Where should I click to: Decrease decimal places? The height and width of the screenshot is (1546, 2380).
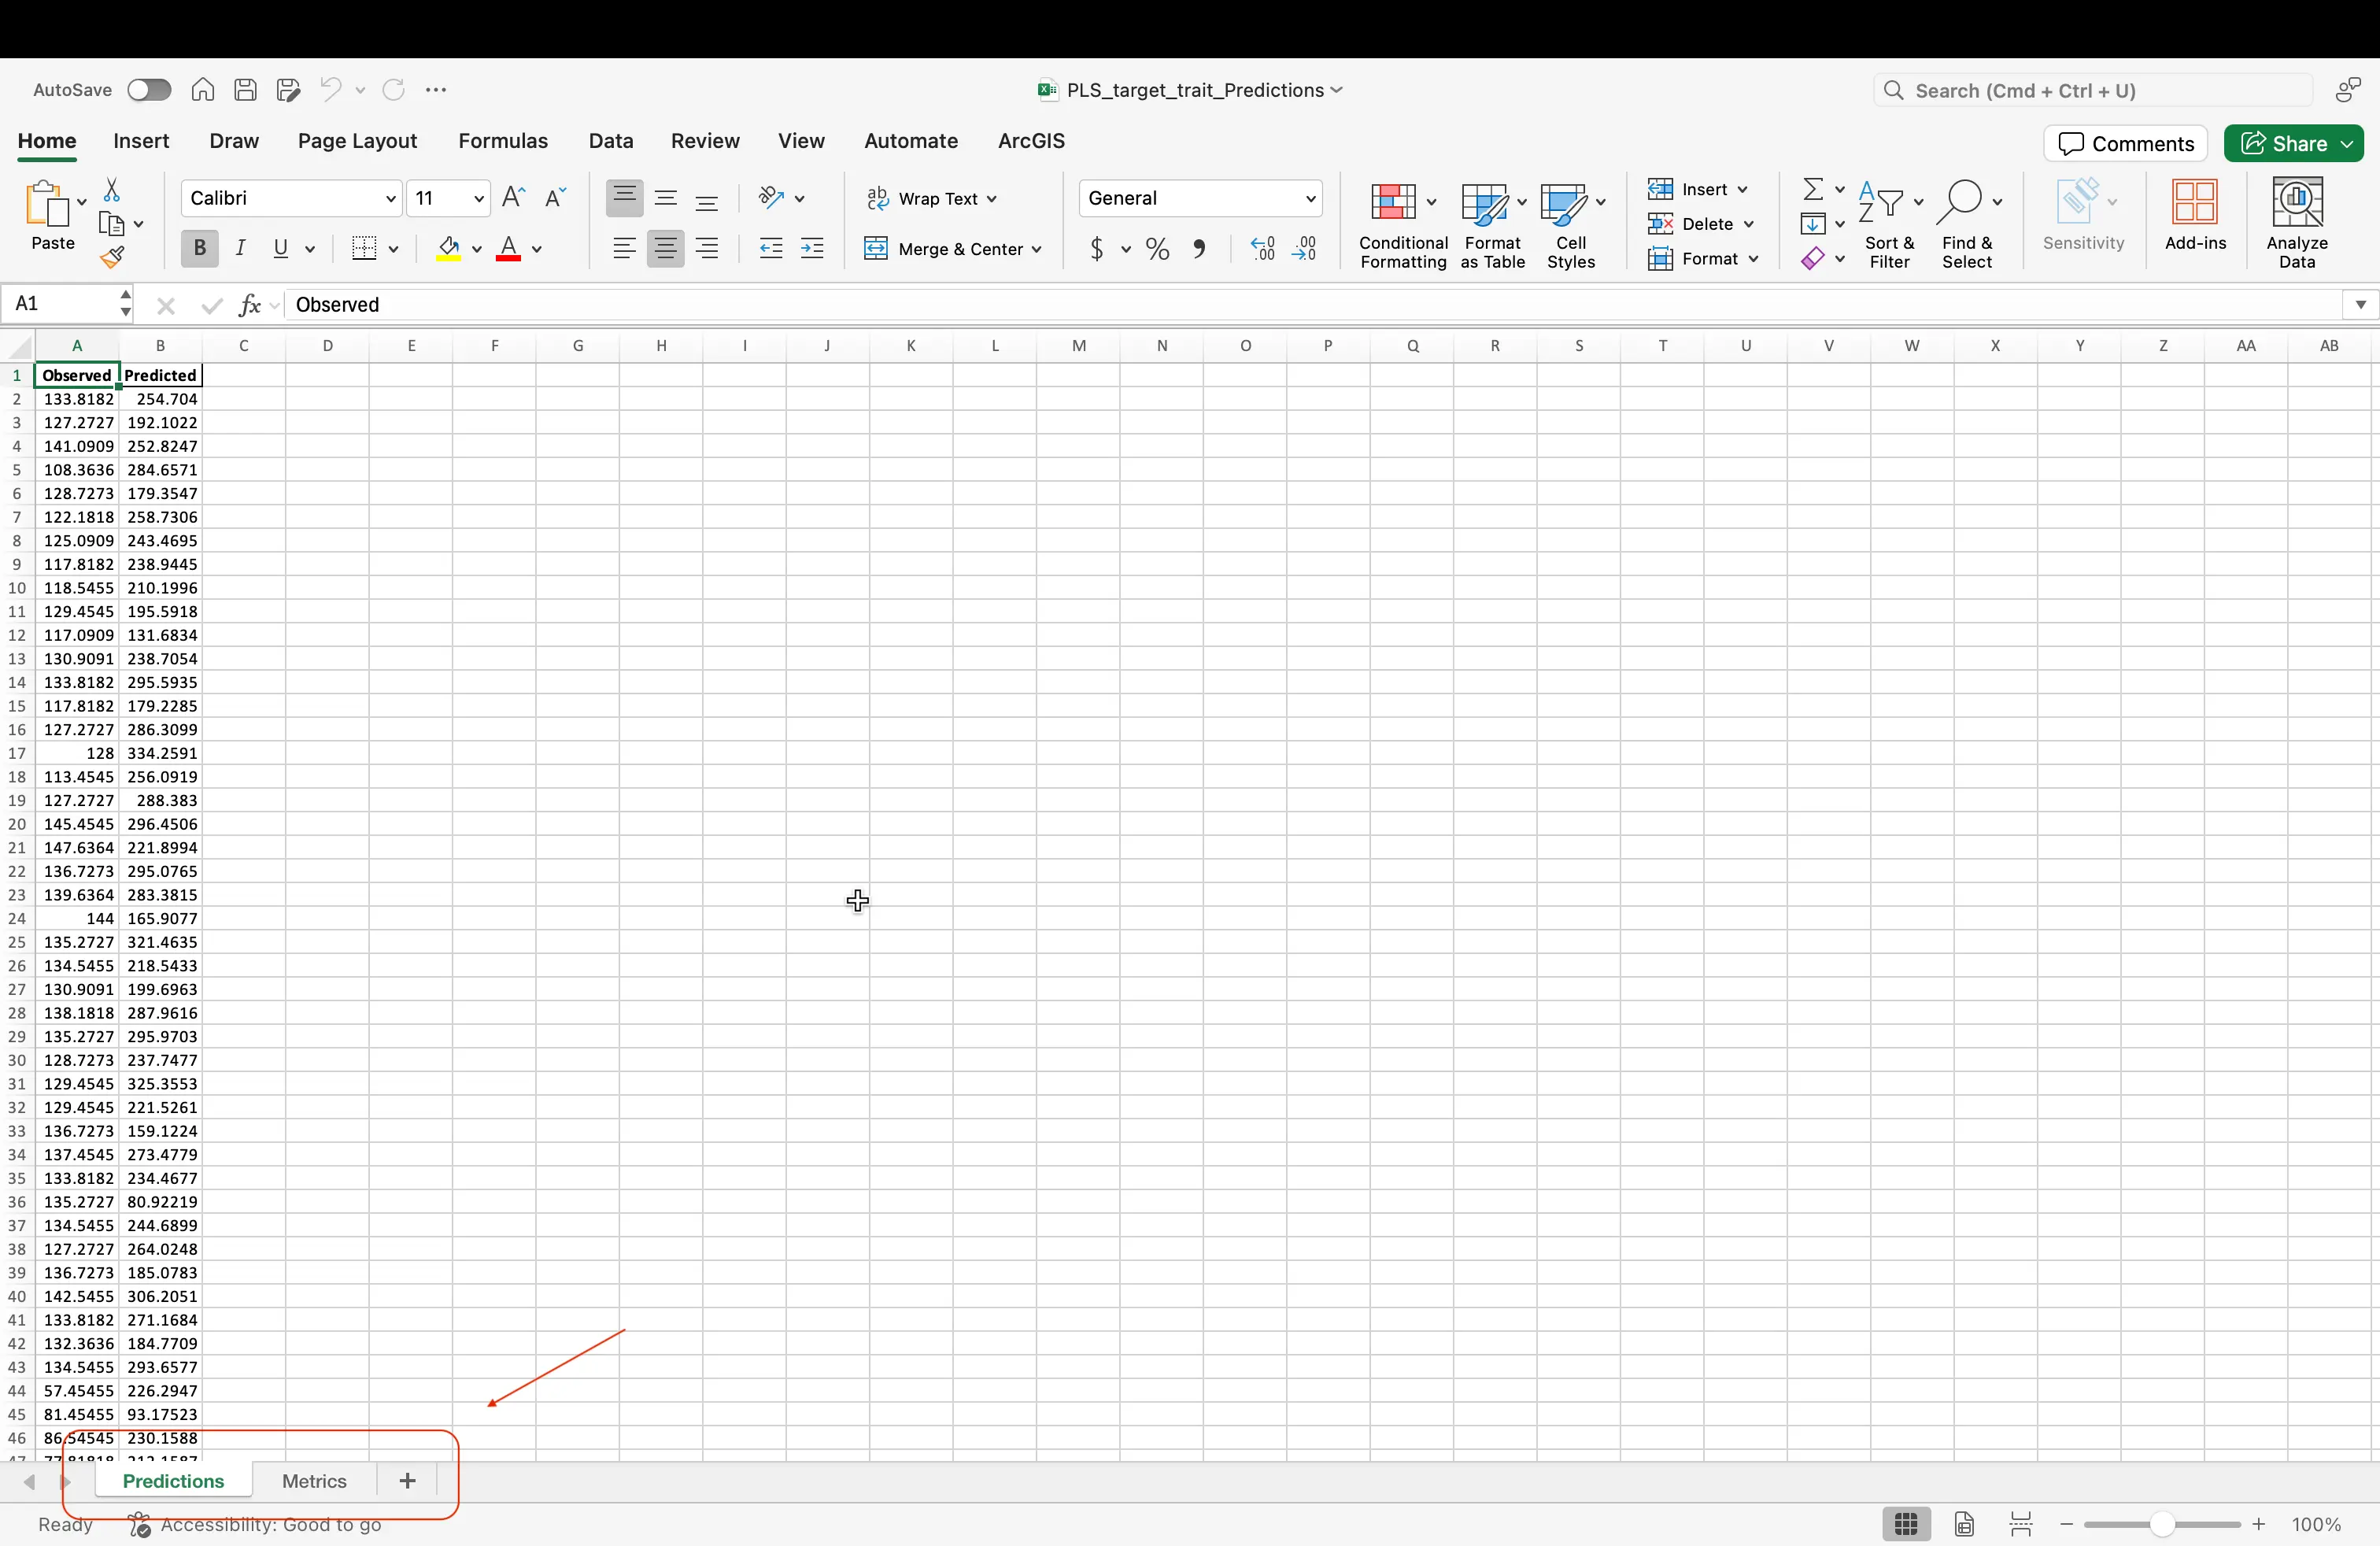[x=1305, y=248]
